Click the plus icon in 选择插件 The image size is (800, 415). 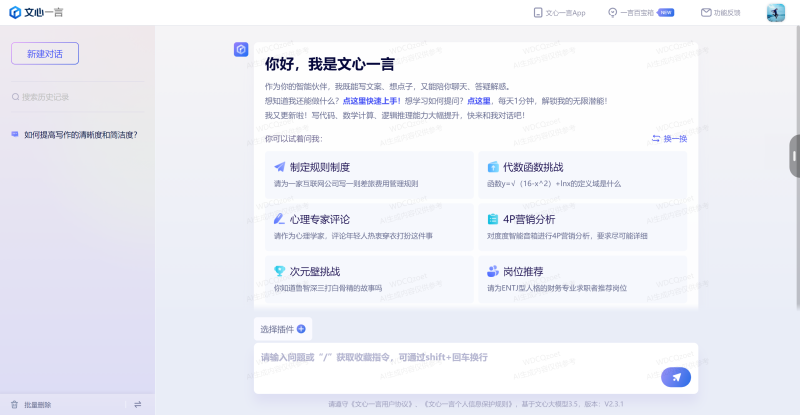coord(301,329)
